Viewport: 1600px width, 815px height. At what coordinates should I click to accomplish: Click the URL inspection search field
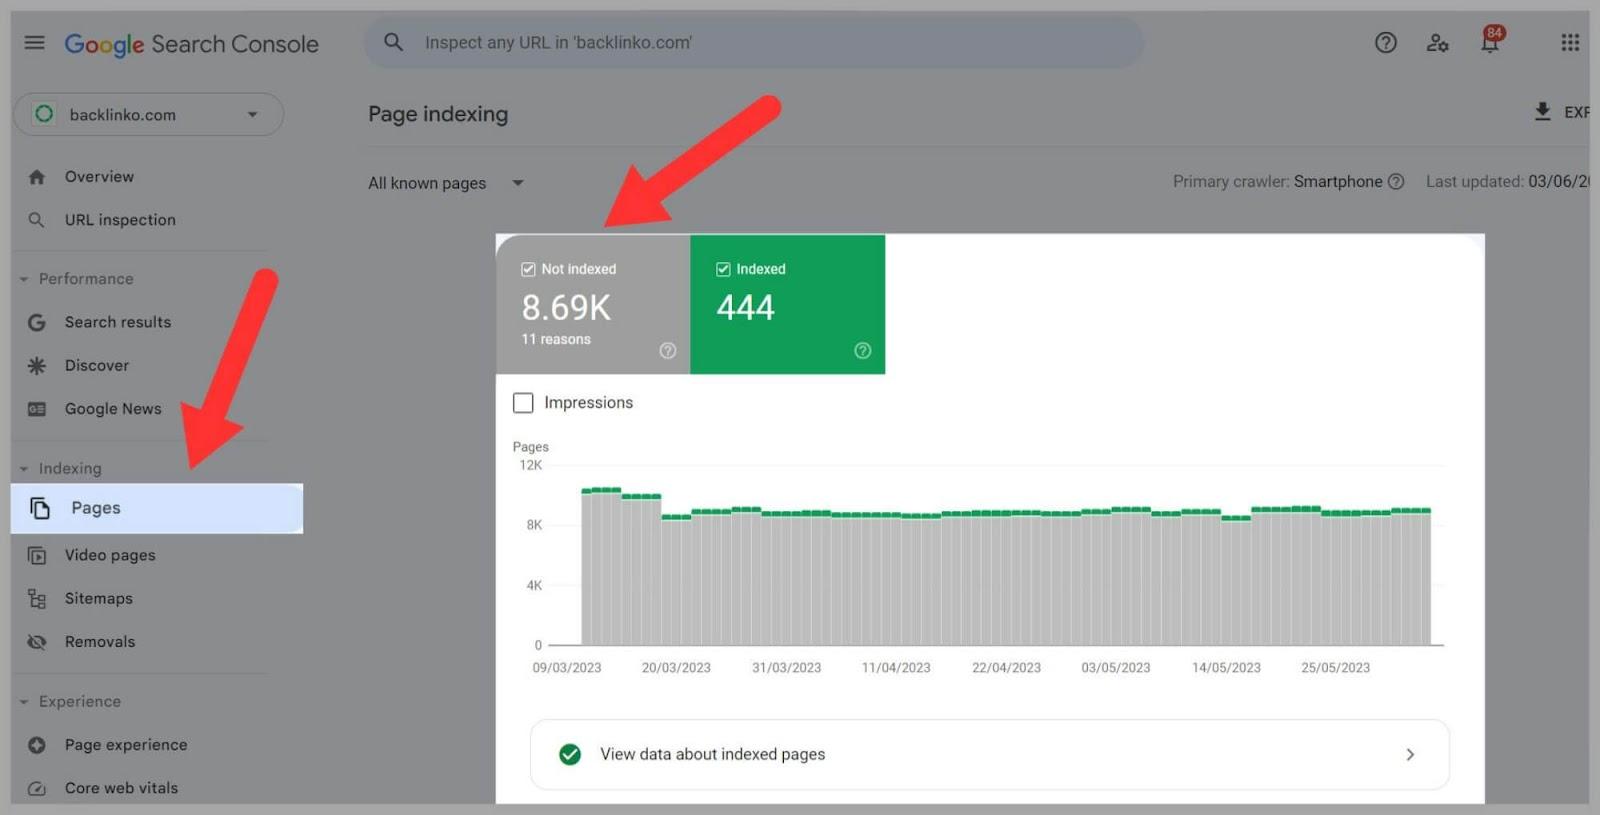point(754,43)
